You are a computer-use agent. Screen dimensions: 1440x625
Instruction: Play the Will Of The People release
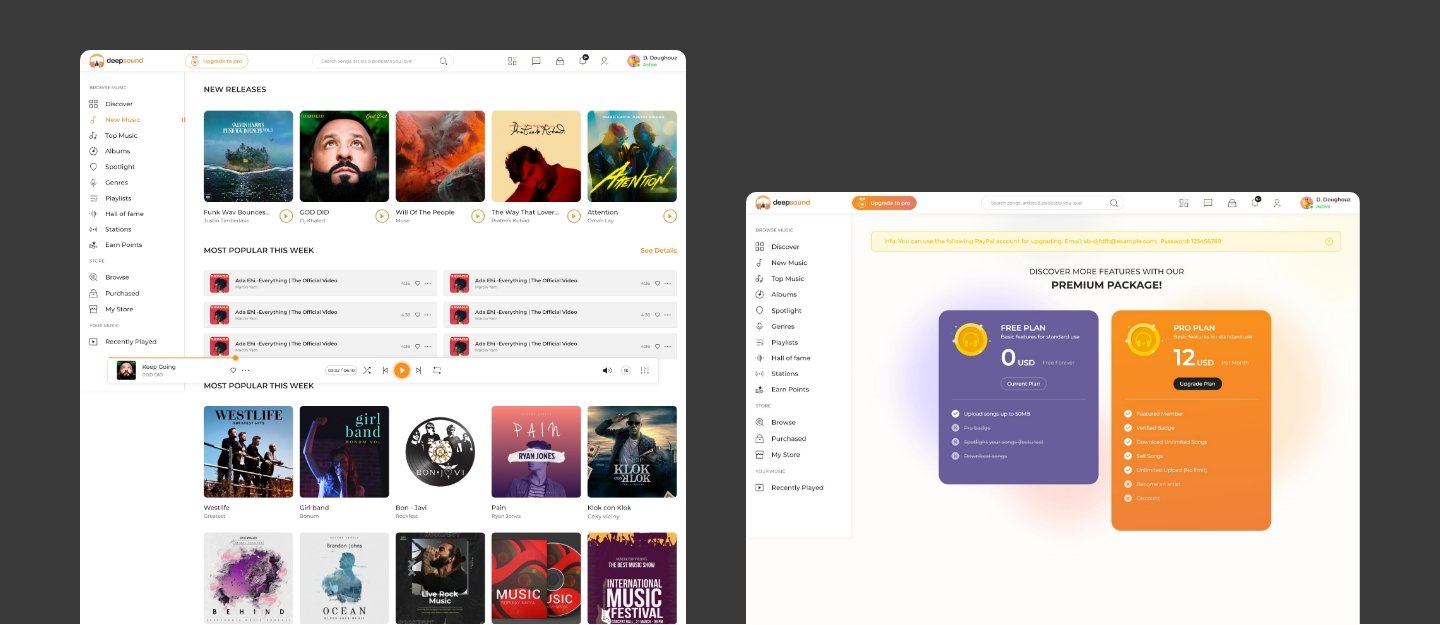[x=478, y=215]
